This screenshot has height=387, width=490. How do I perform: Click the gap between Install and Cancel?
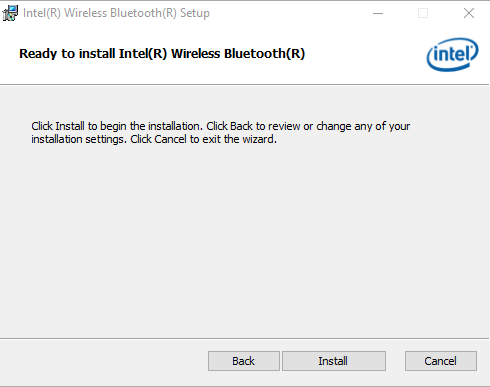pyautogui.click(x=395, y=361)
